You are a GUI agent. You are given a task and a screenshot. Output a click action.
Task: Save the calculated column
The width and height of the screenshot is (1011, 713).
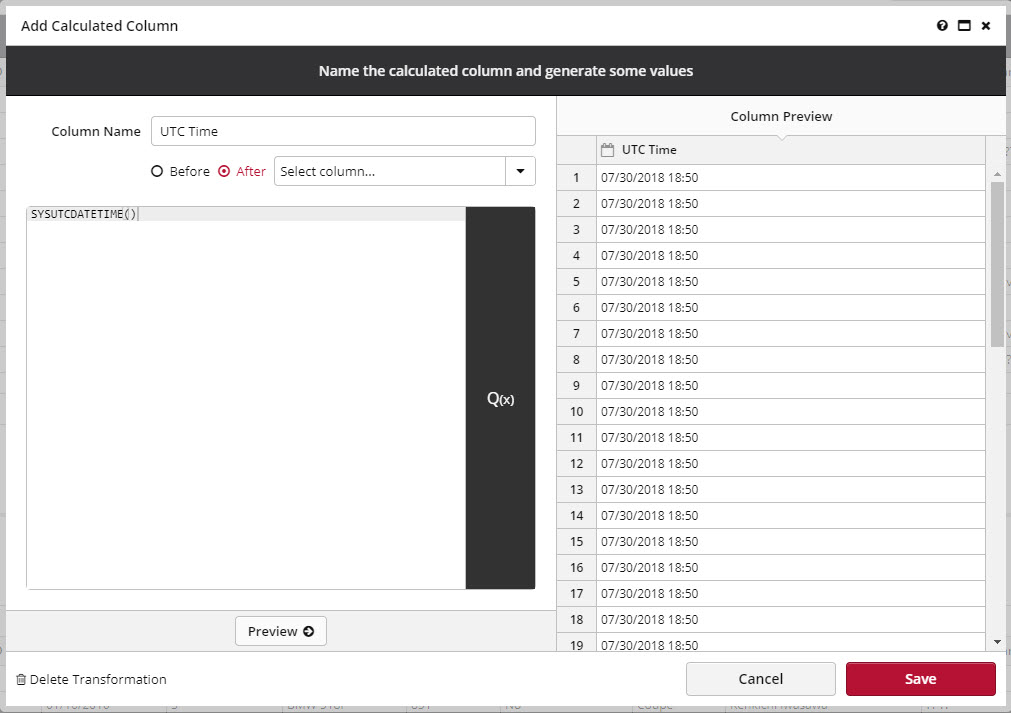pos(919,679)
